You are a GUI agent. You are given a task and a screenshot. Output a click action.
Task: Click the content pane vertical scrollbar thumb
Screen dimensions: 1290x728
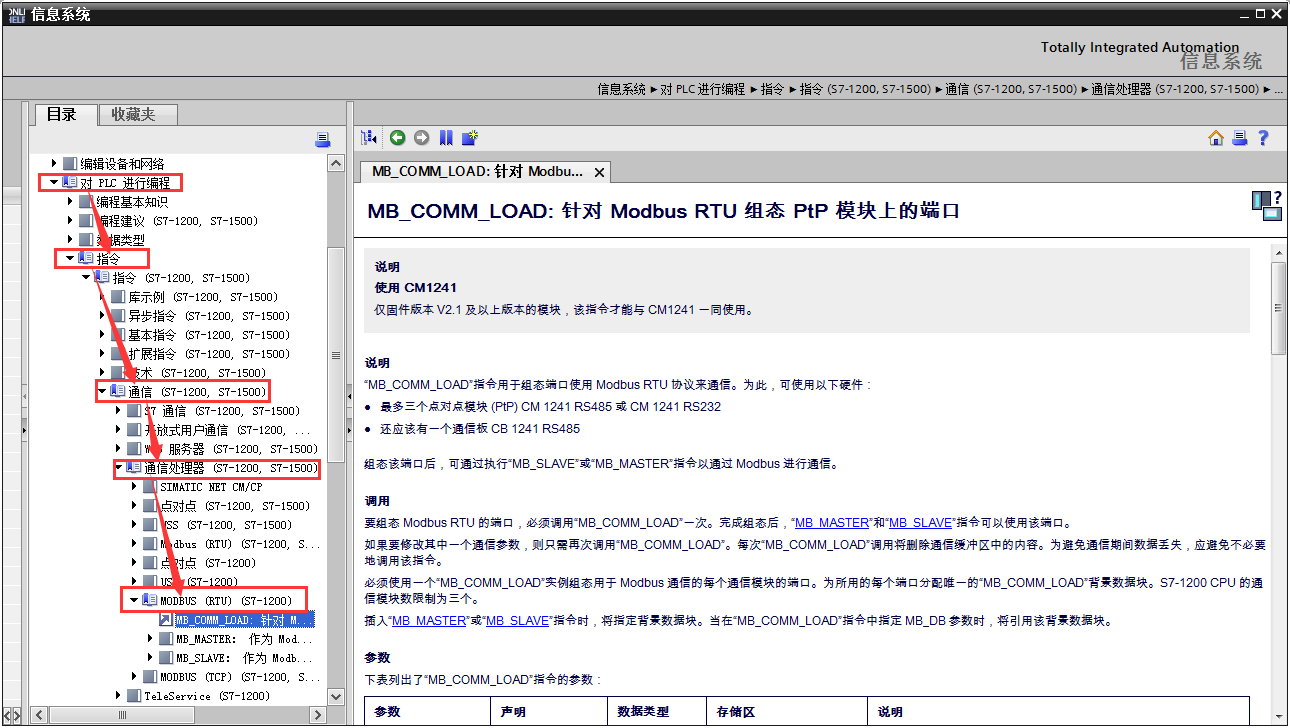tap(1278, 308)
